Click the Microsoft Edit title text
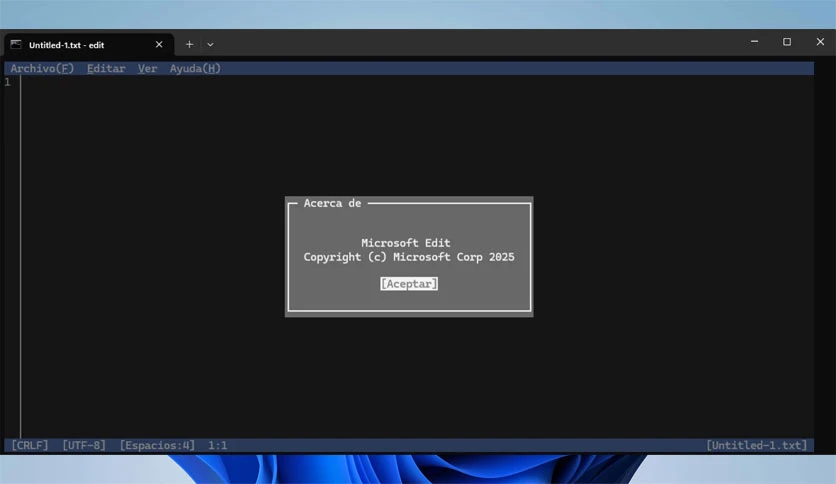Viewport: 836px width, 484px height. [406, 243]
